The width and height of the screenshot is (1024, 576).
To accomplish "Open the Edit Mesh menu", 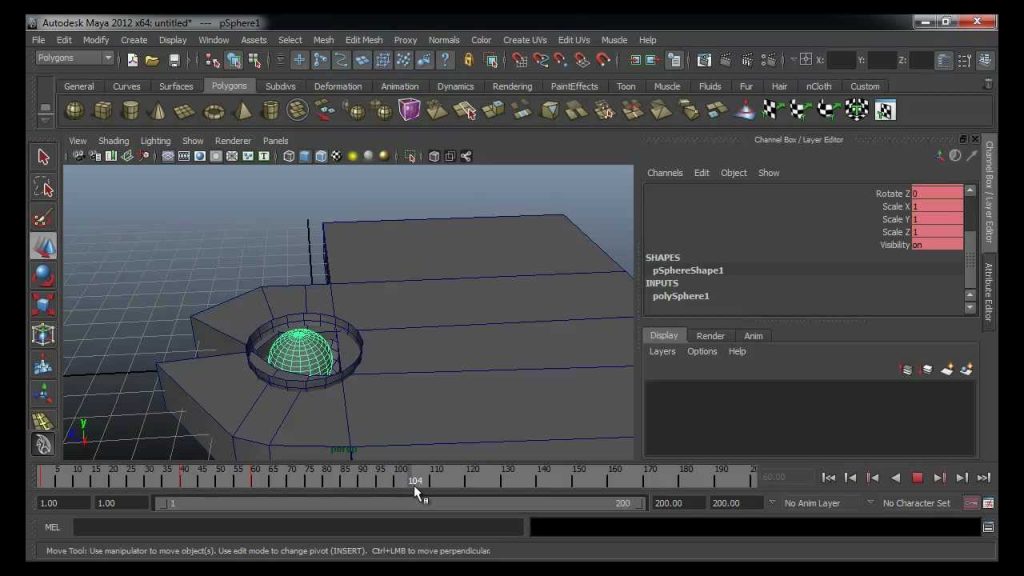I will tap(364, 40).
